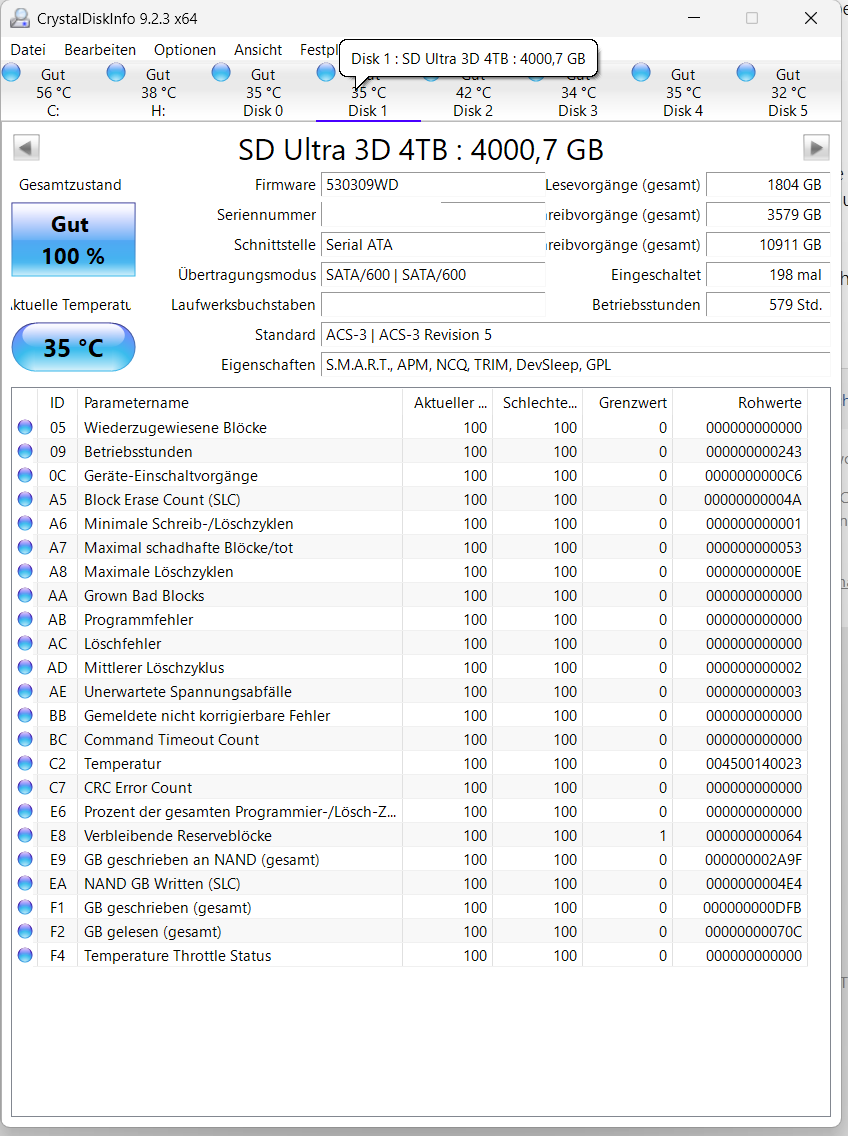Click status orb for Wiederzugewiesene Blöcke row
Viewport: 848px width, 1136px height.
coord(25,427)
